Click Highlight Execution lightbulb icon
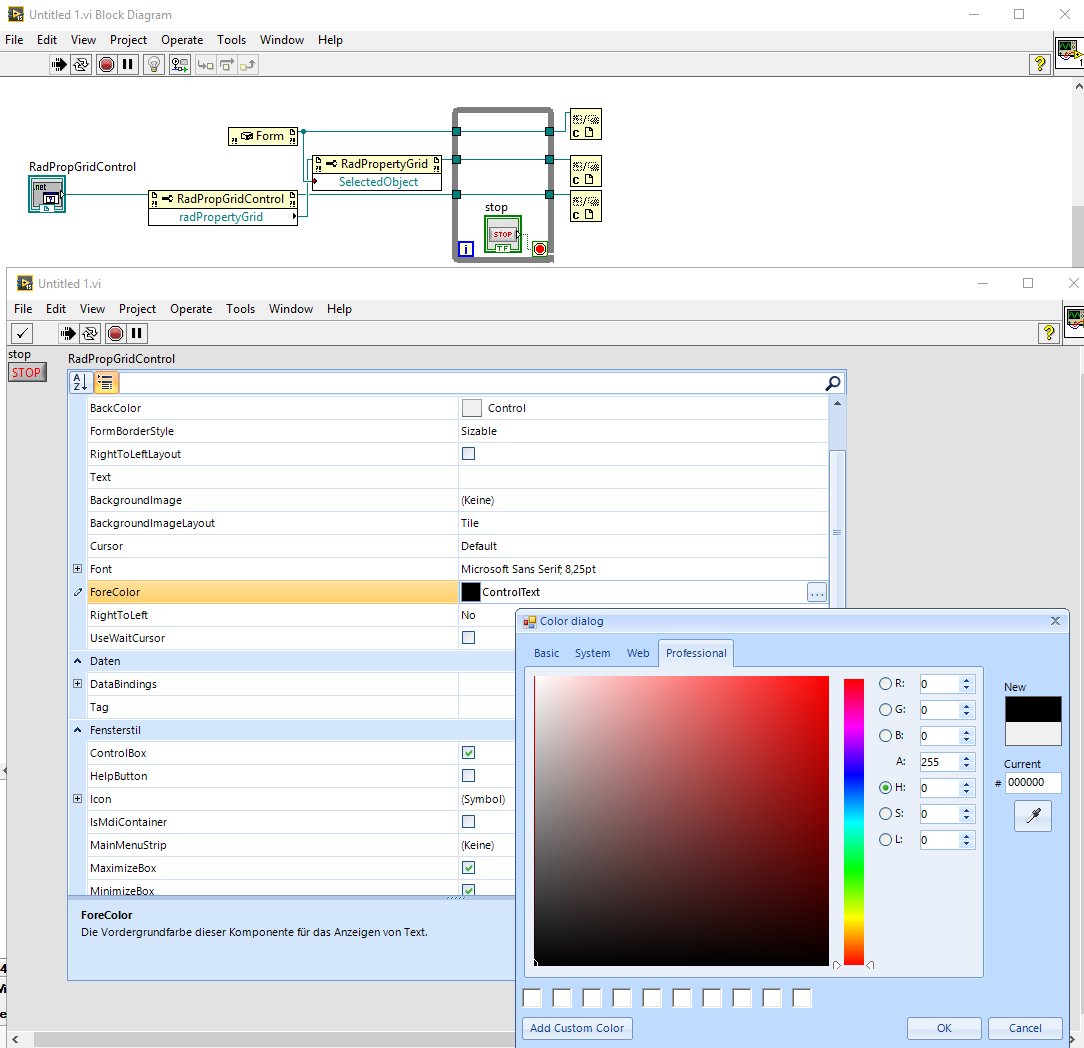The height and width of the screenshot is (1048, 1084). (154, 64)
